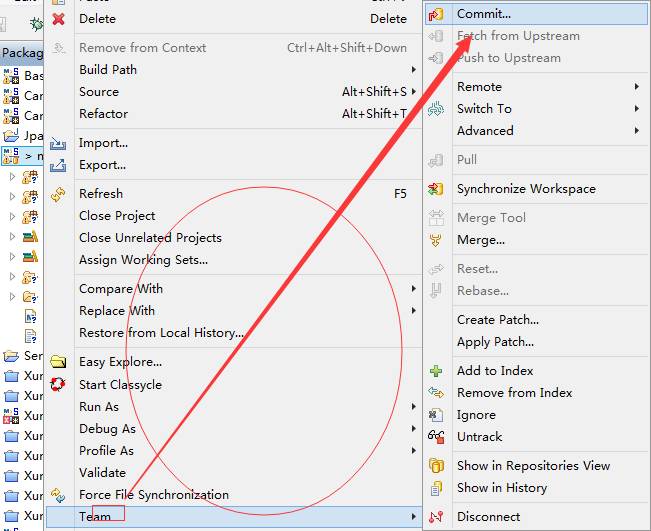
Task: Click the Merge... menu entry
Action: coord(536,240)
